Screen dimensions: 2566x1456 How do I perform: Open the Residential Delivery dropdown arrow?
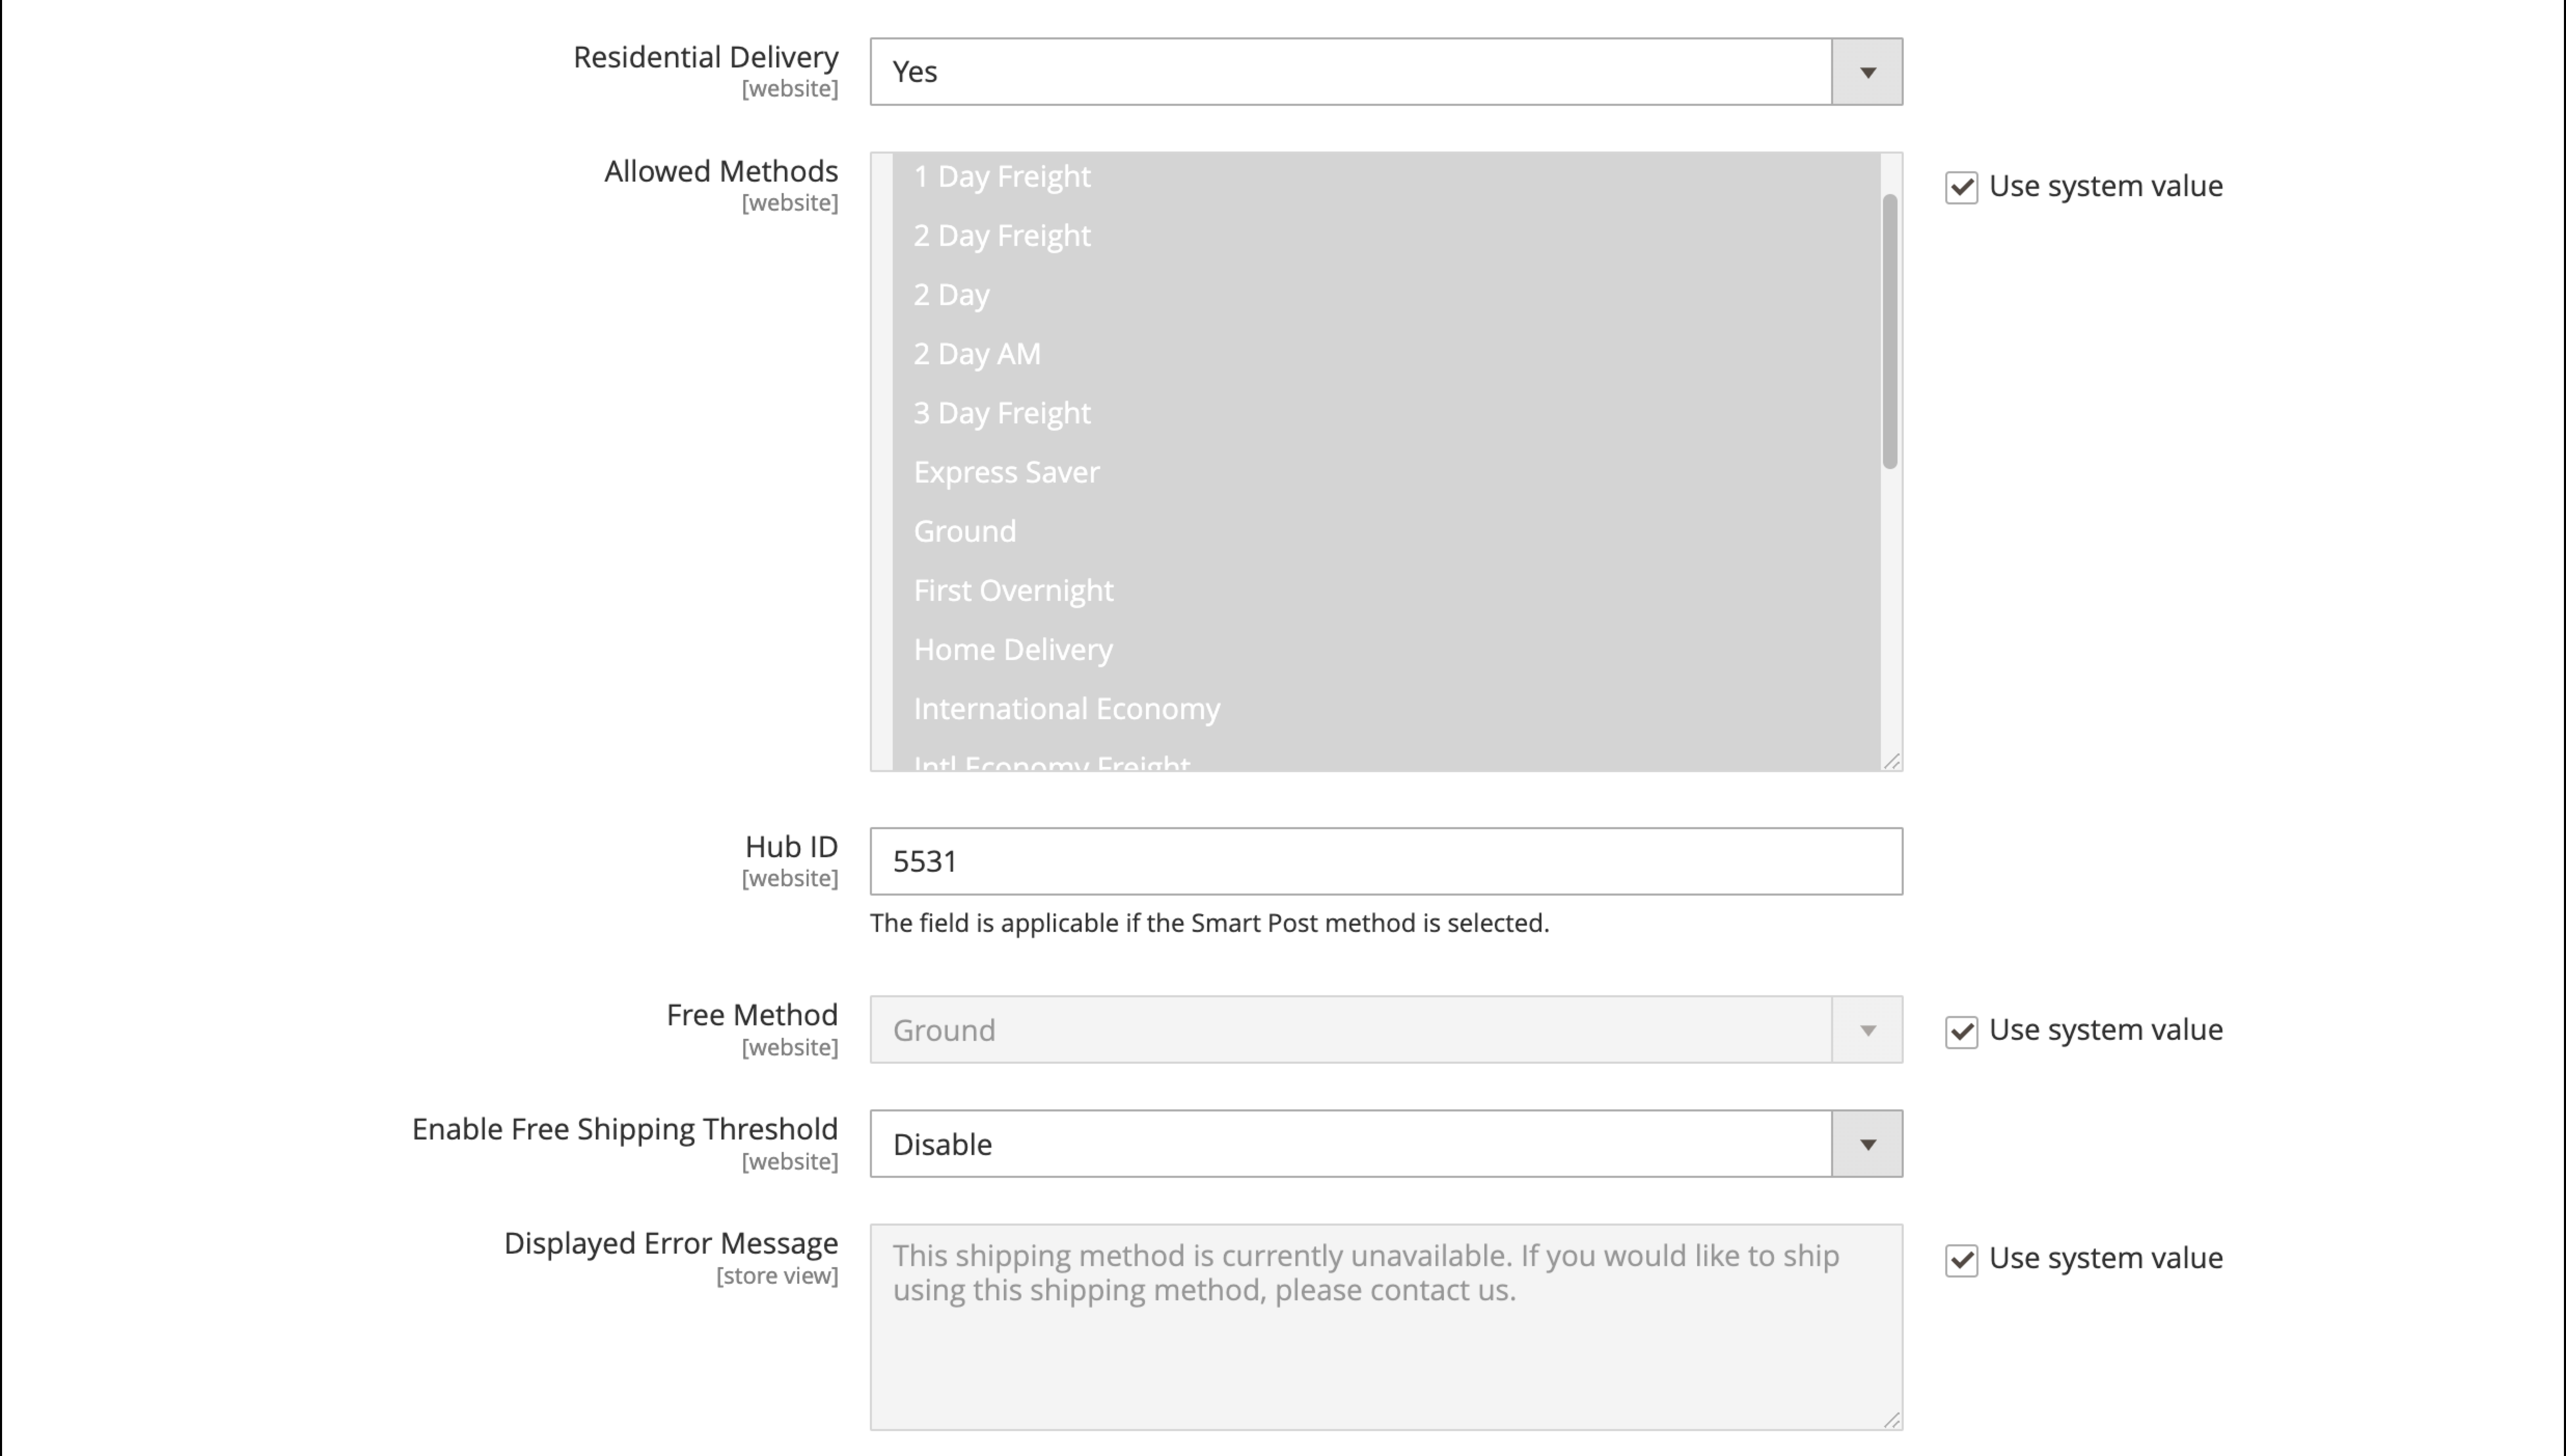coord(1866,72)
